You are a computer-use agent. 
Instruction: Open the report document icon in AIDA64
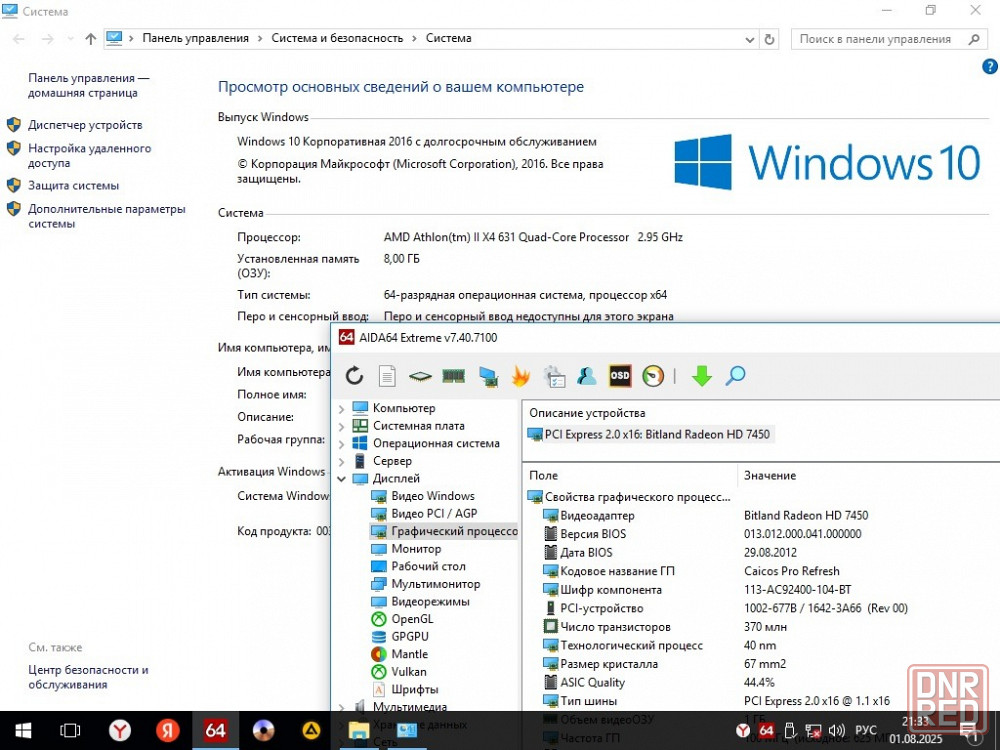387,376
